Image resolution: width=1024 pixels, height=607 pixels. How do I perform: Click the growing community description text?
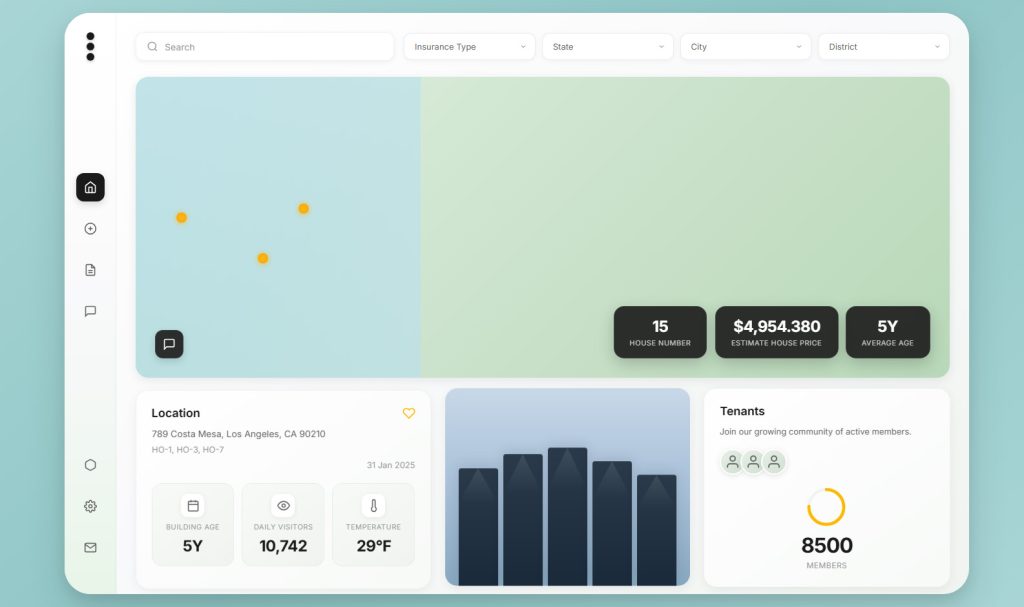click(x=815, y=432)
